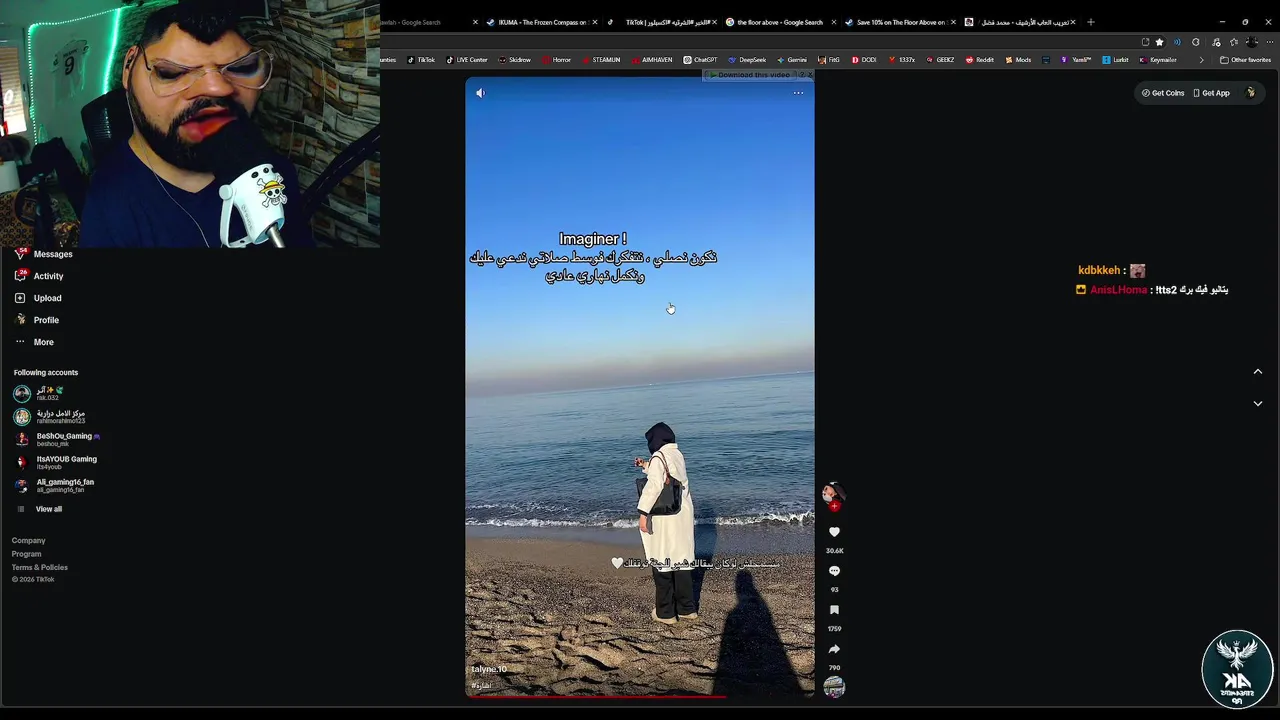Open the STEAMUN bookmark
The height and width of the screenshot is (720, 1280).
click(601, 60)
